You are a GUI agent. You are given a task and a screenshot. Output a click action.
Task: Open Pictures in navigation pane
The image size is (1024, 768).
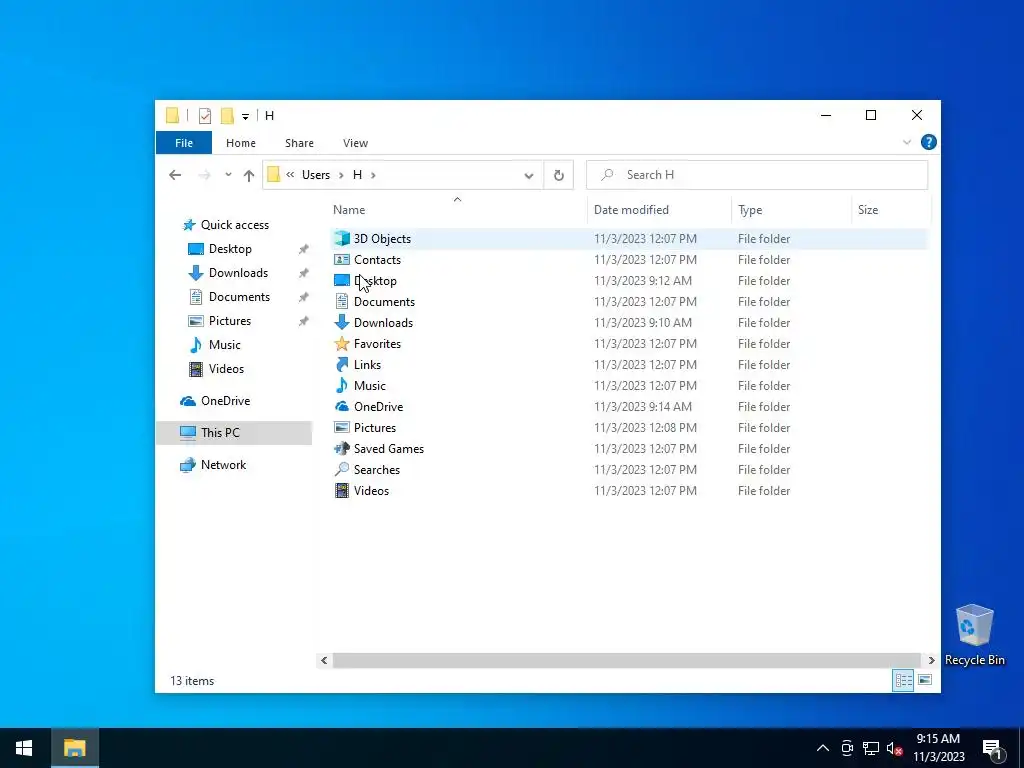point(229,321)
